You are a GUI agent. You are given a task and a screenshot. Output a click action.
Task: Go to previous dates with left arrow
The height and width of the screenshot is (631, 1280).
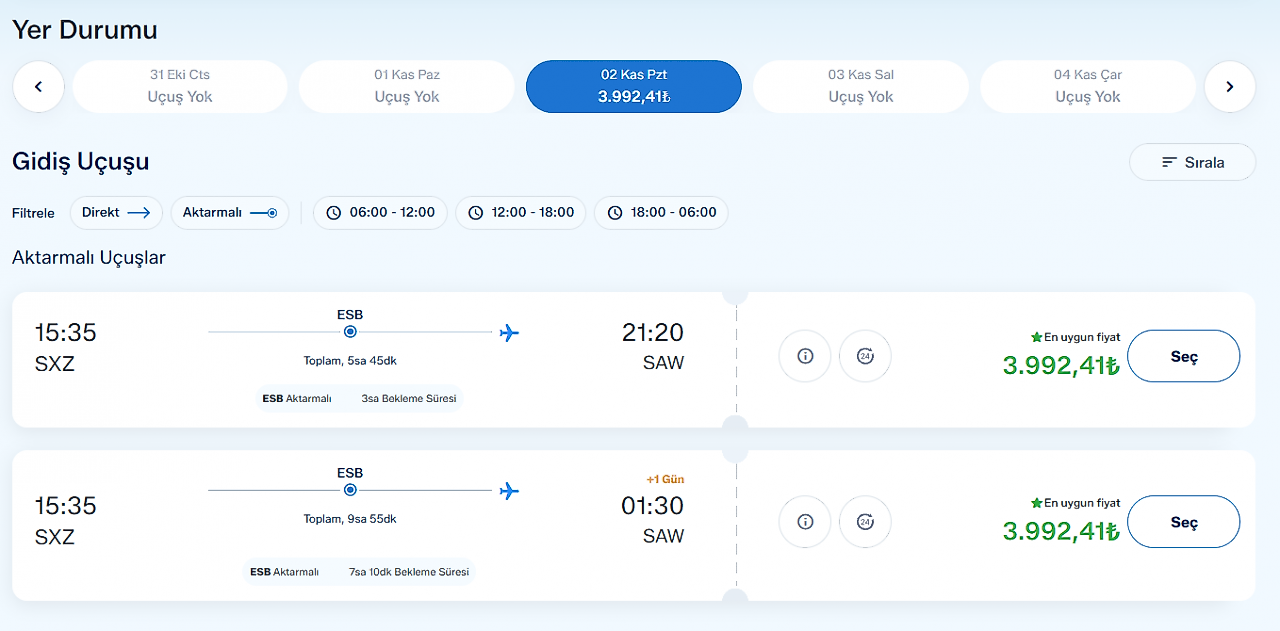click(39, 87)
